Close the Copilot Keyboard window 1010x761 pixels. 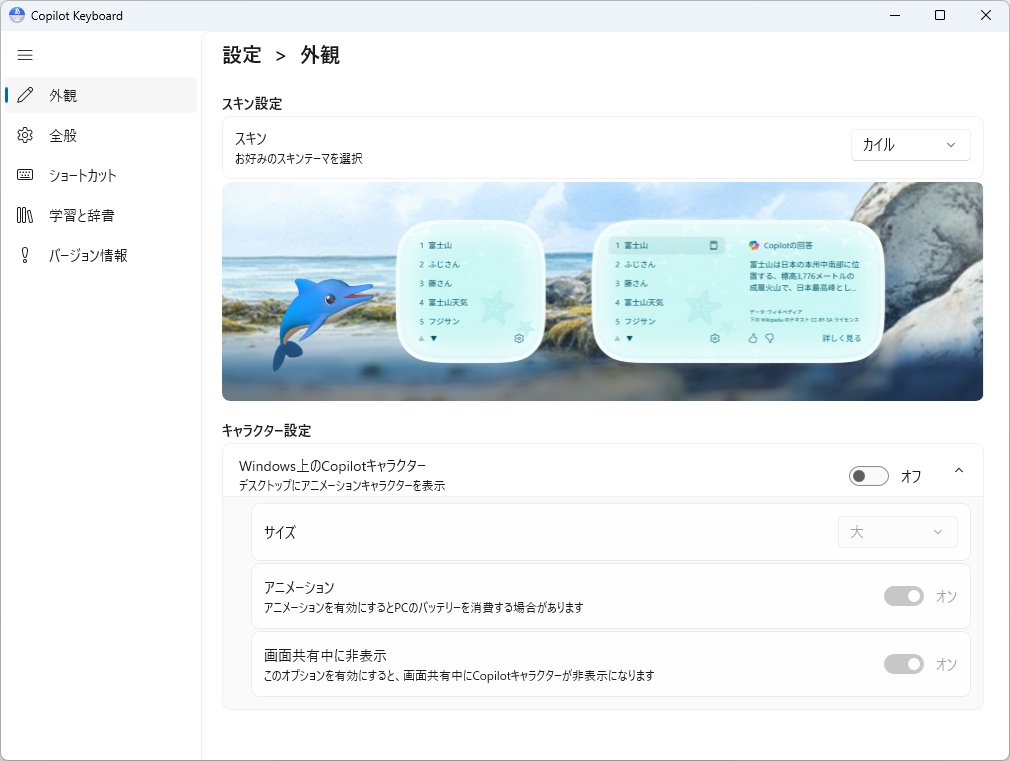pos(986,15)
